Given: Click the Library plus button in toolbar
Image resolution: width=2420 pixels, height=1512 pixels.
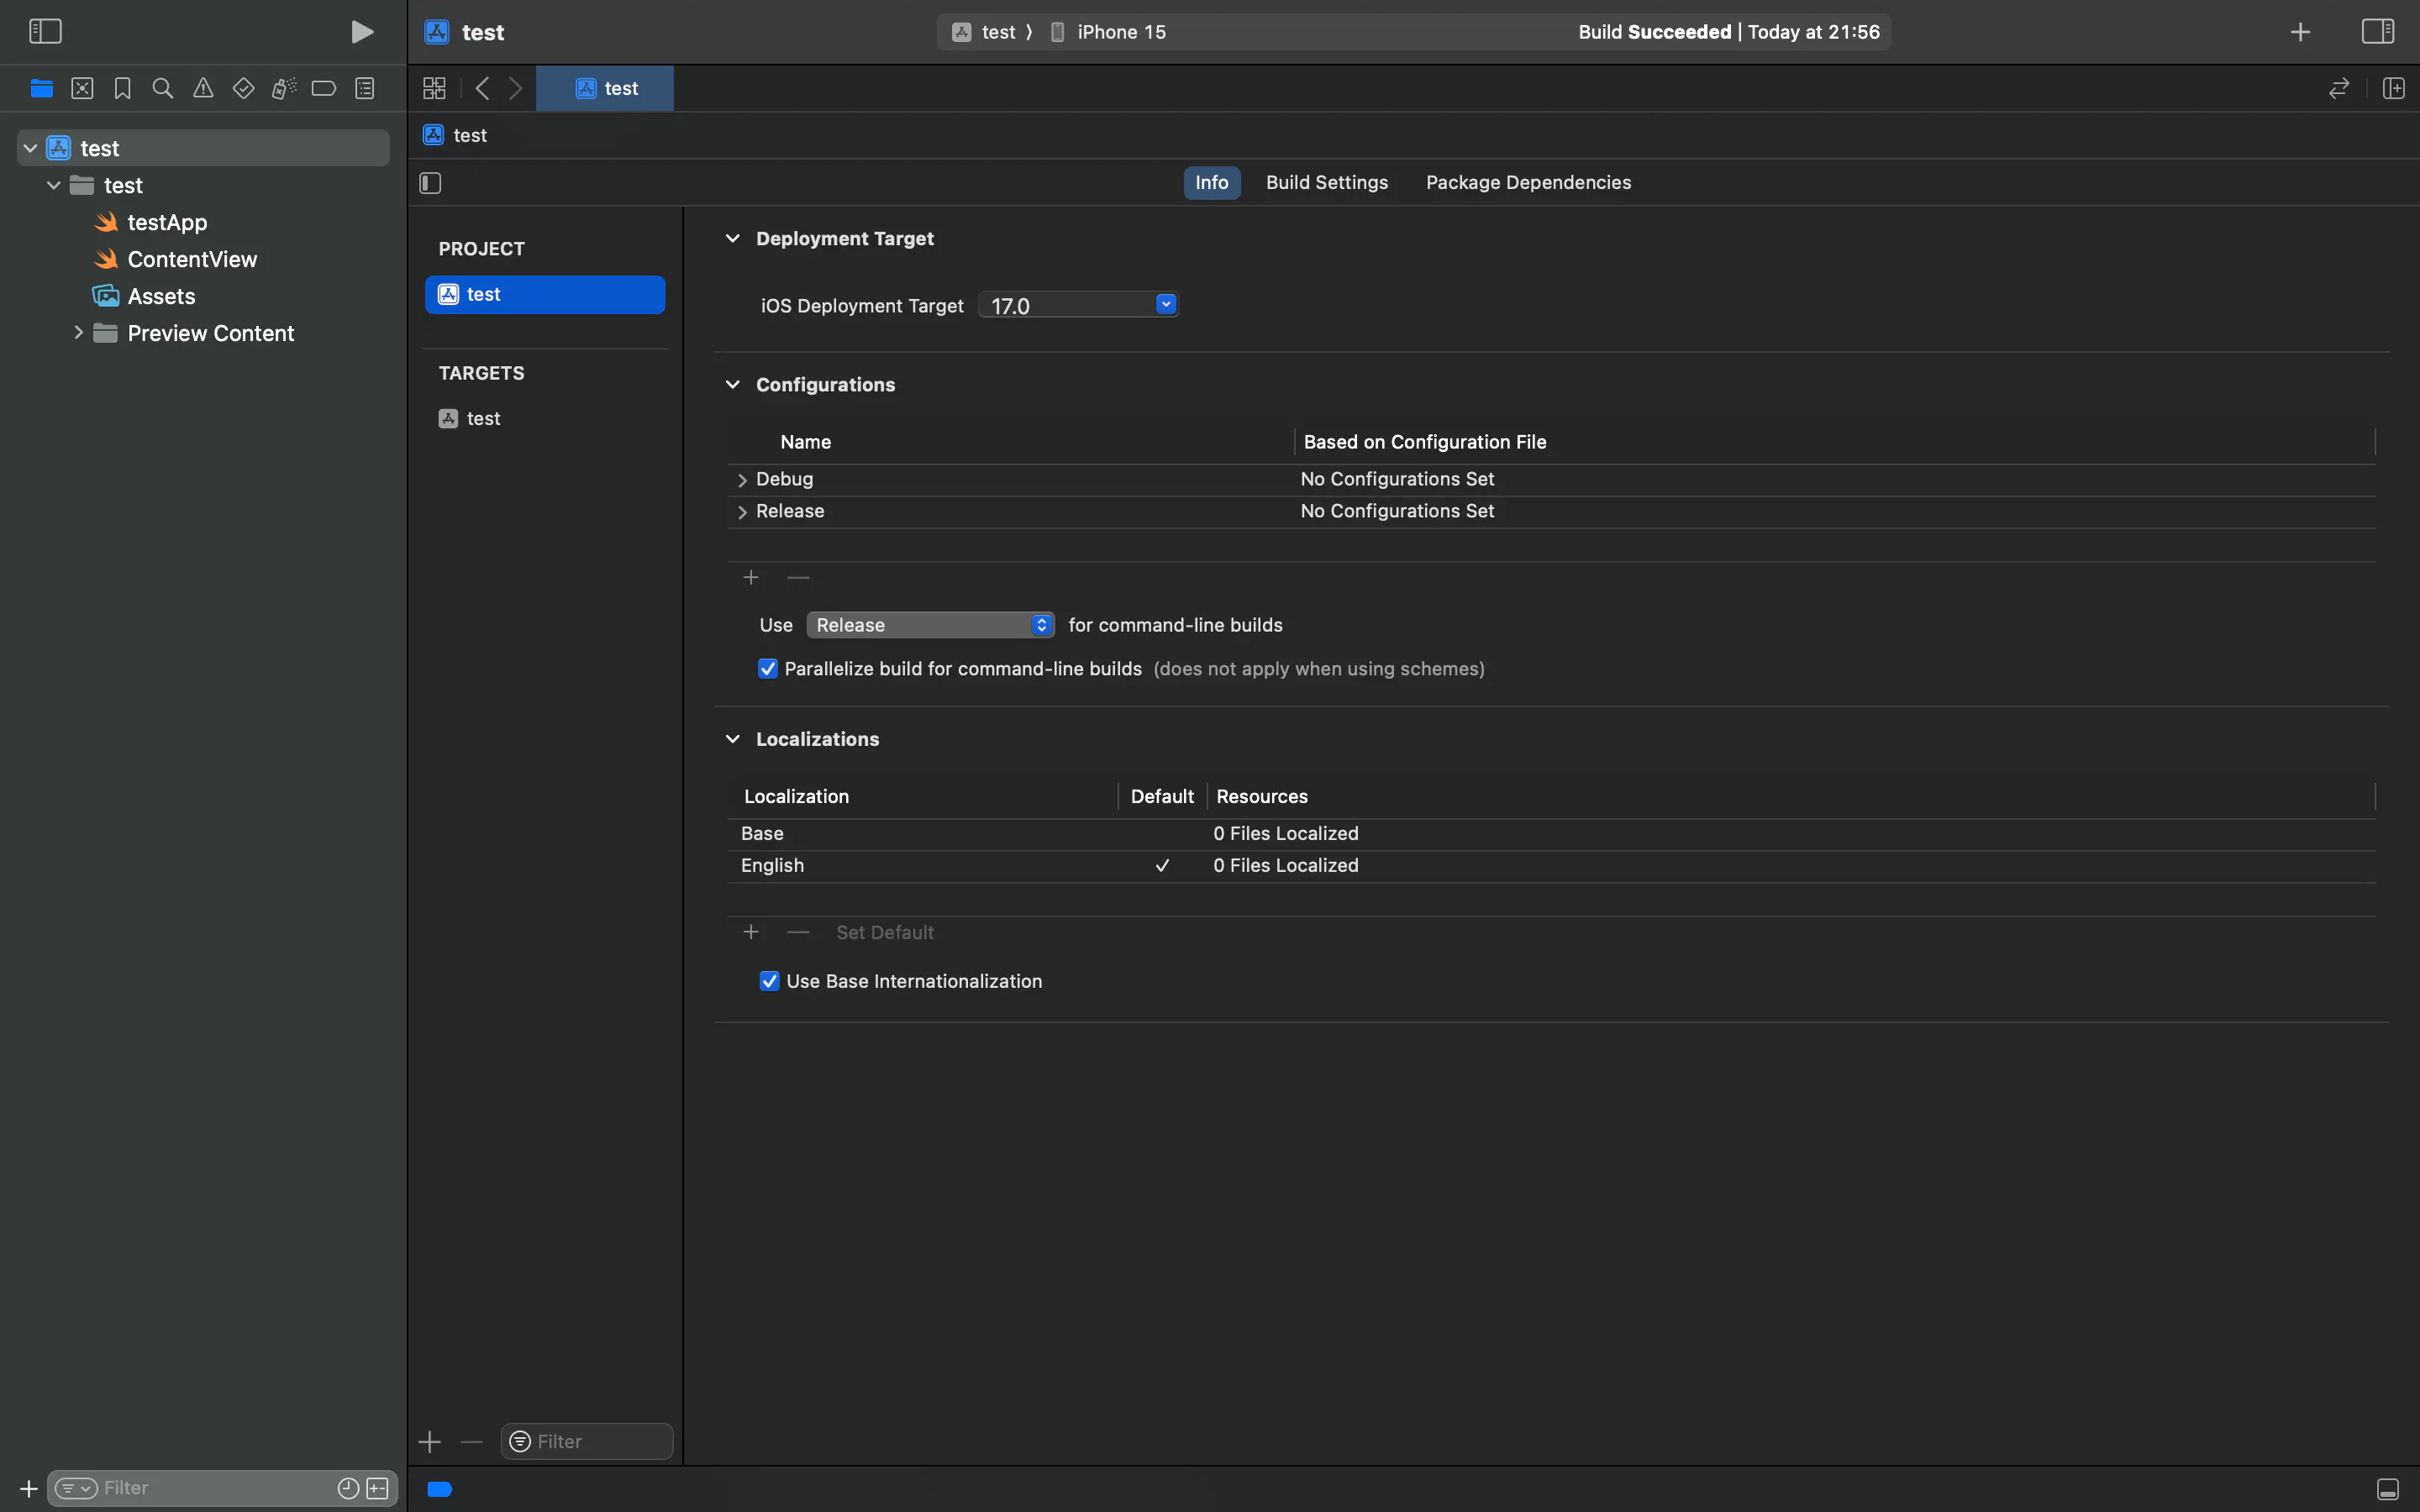Looking at the screenshot, I should coord(2300,32).
